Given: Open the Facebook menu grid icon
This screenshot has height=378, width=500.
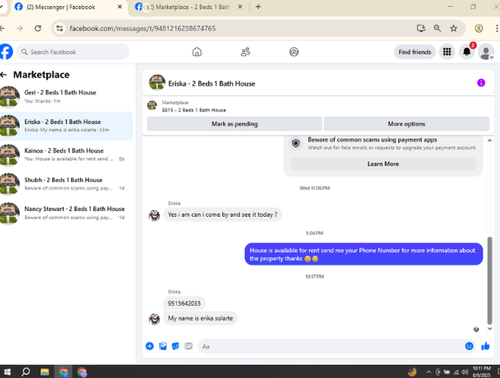Looking at the screenshot, I should pos(447,52).
